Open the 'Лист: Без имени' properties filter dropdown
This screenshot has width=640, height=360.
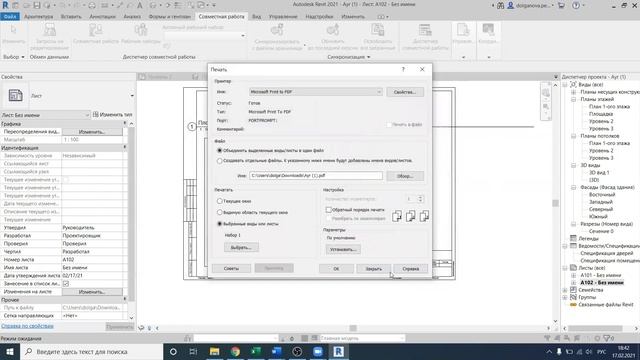[x=87, y=115]
